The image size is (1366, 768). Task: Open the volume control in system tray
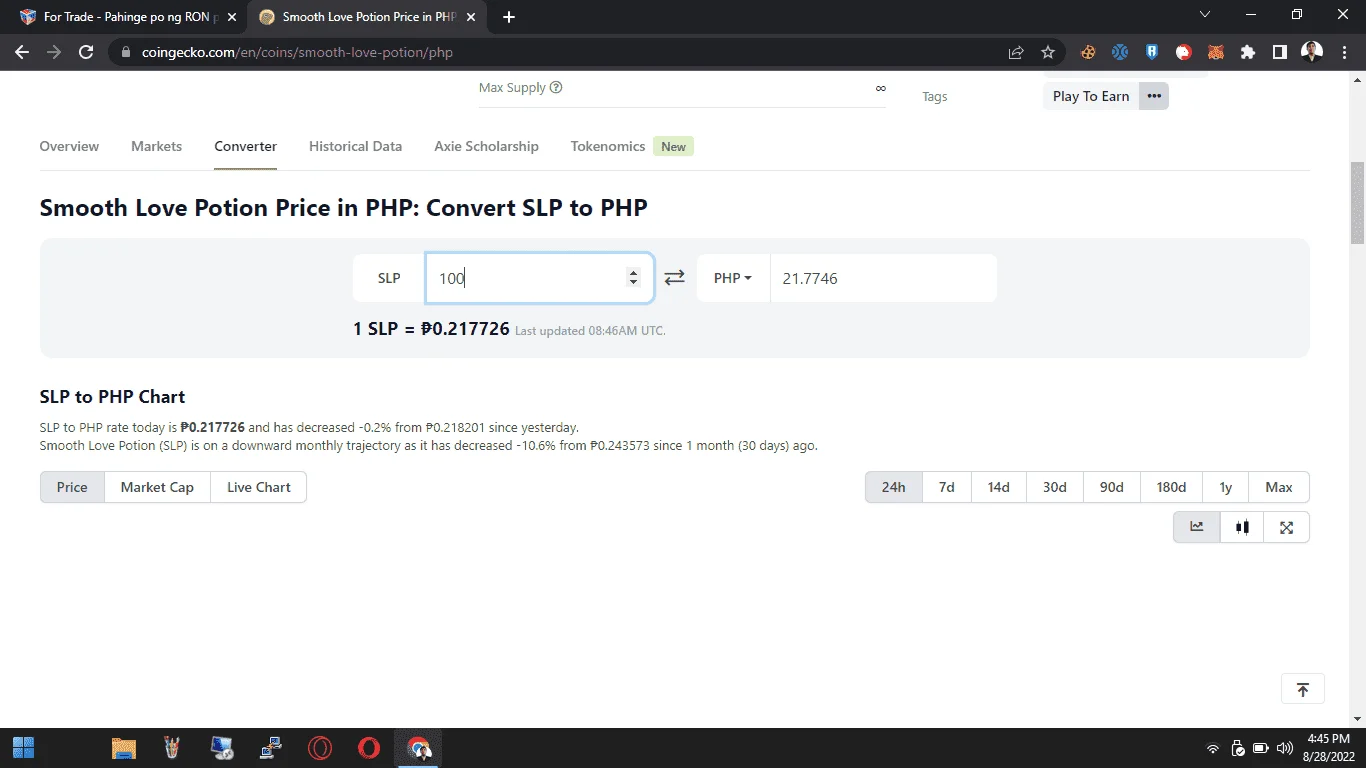(x=1285, y=748)
